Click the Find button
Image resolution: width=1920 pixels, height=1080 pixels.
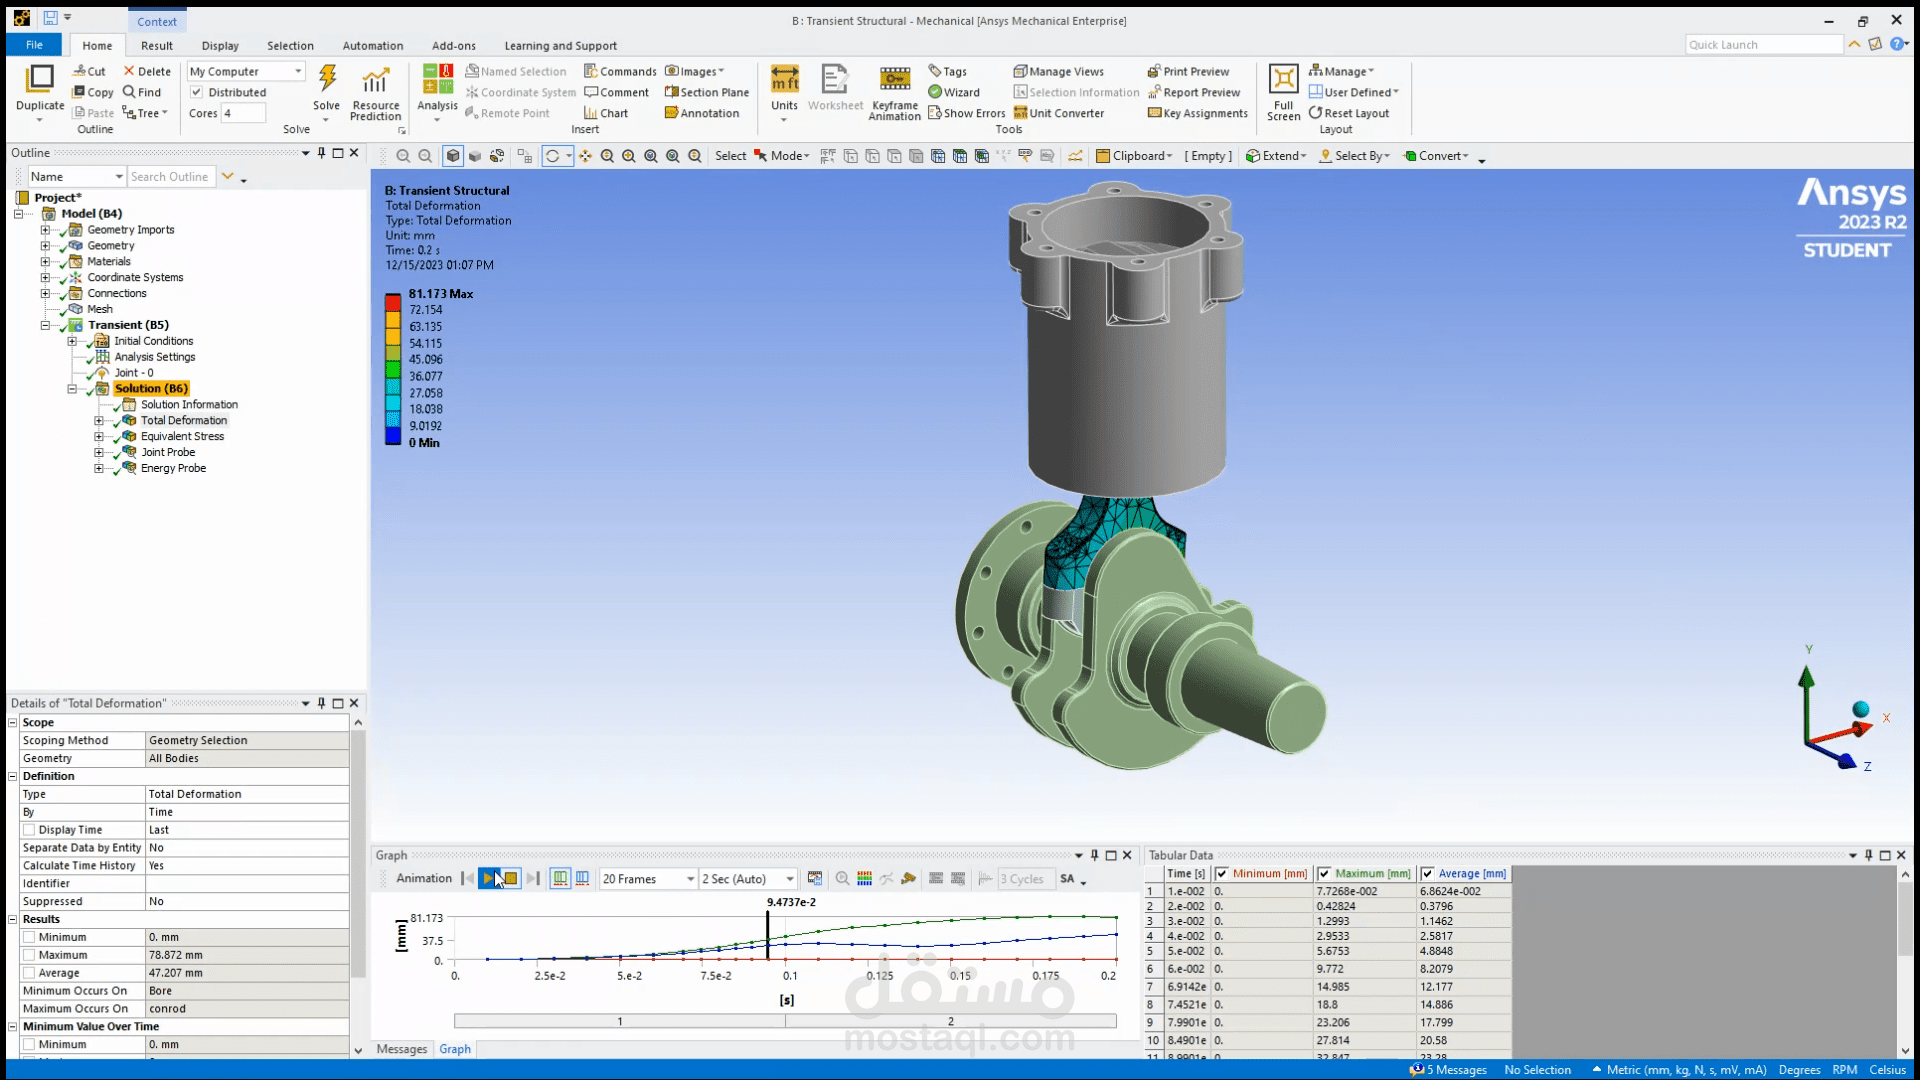click(142, 92)
